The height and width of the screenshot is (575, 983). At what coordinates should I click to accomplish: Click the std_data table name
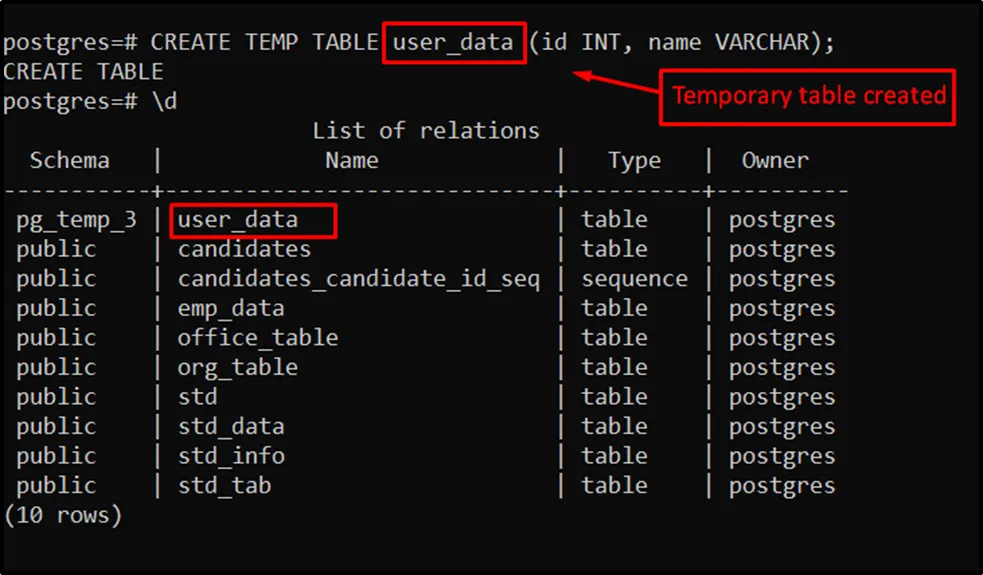pyautogui.click(x=231, y=427)
